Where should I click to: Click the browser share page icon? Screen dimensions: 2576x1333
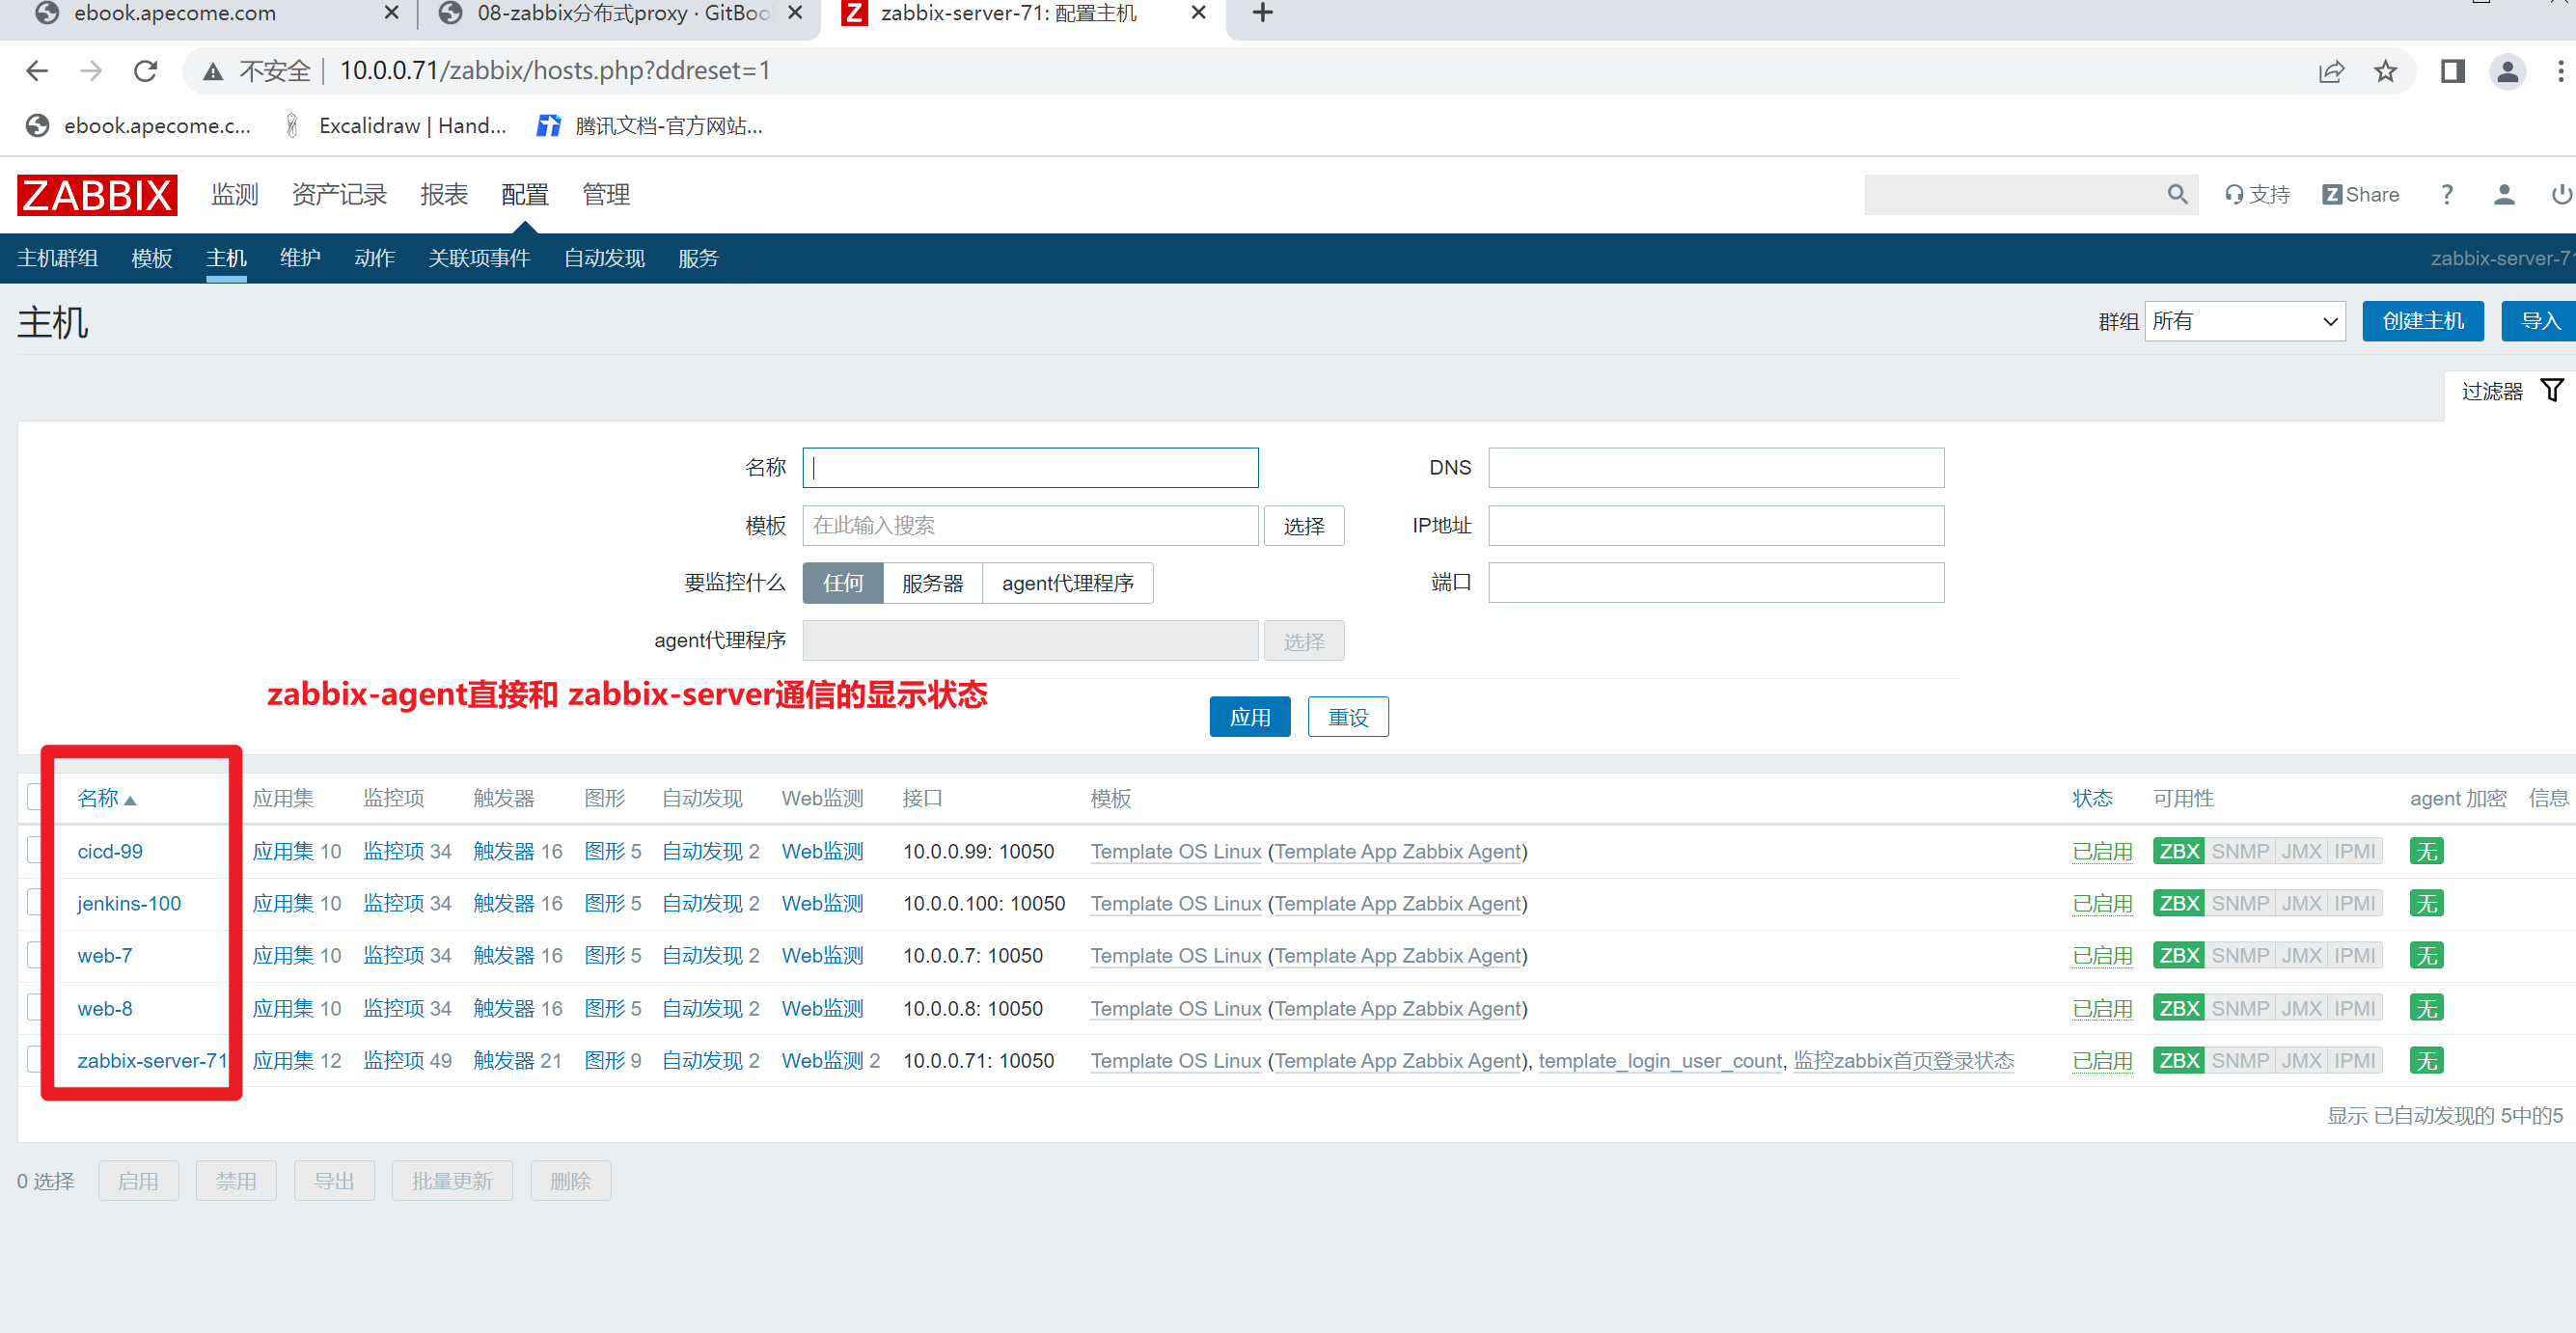pyautogui.click(x=2330, y=71)
